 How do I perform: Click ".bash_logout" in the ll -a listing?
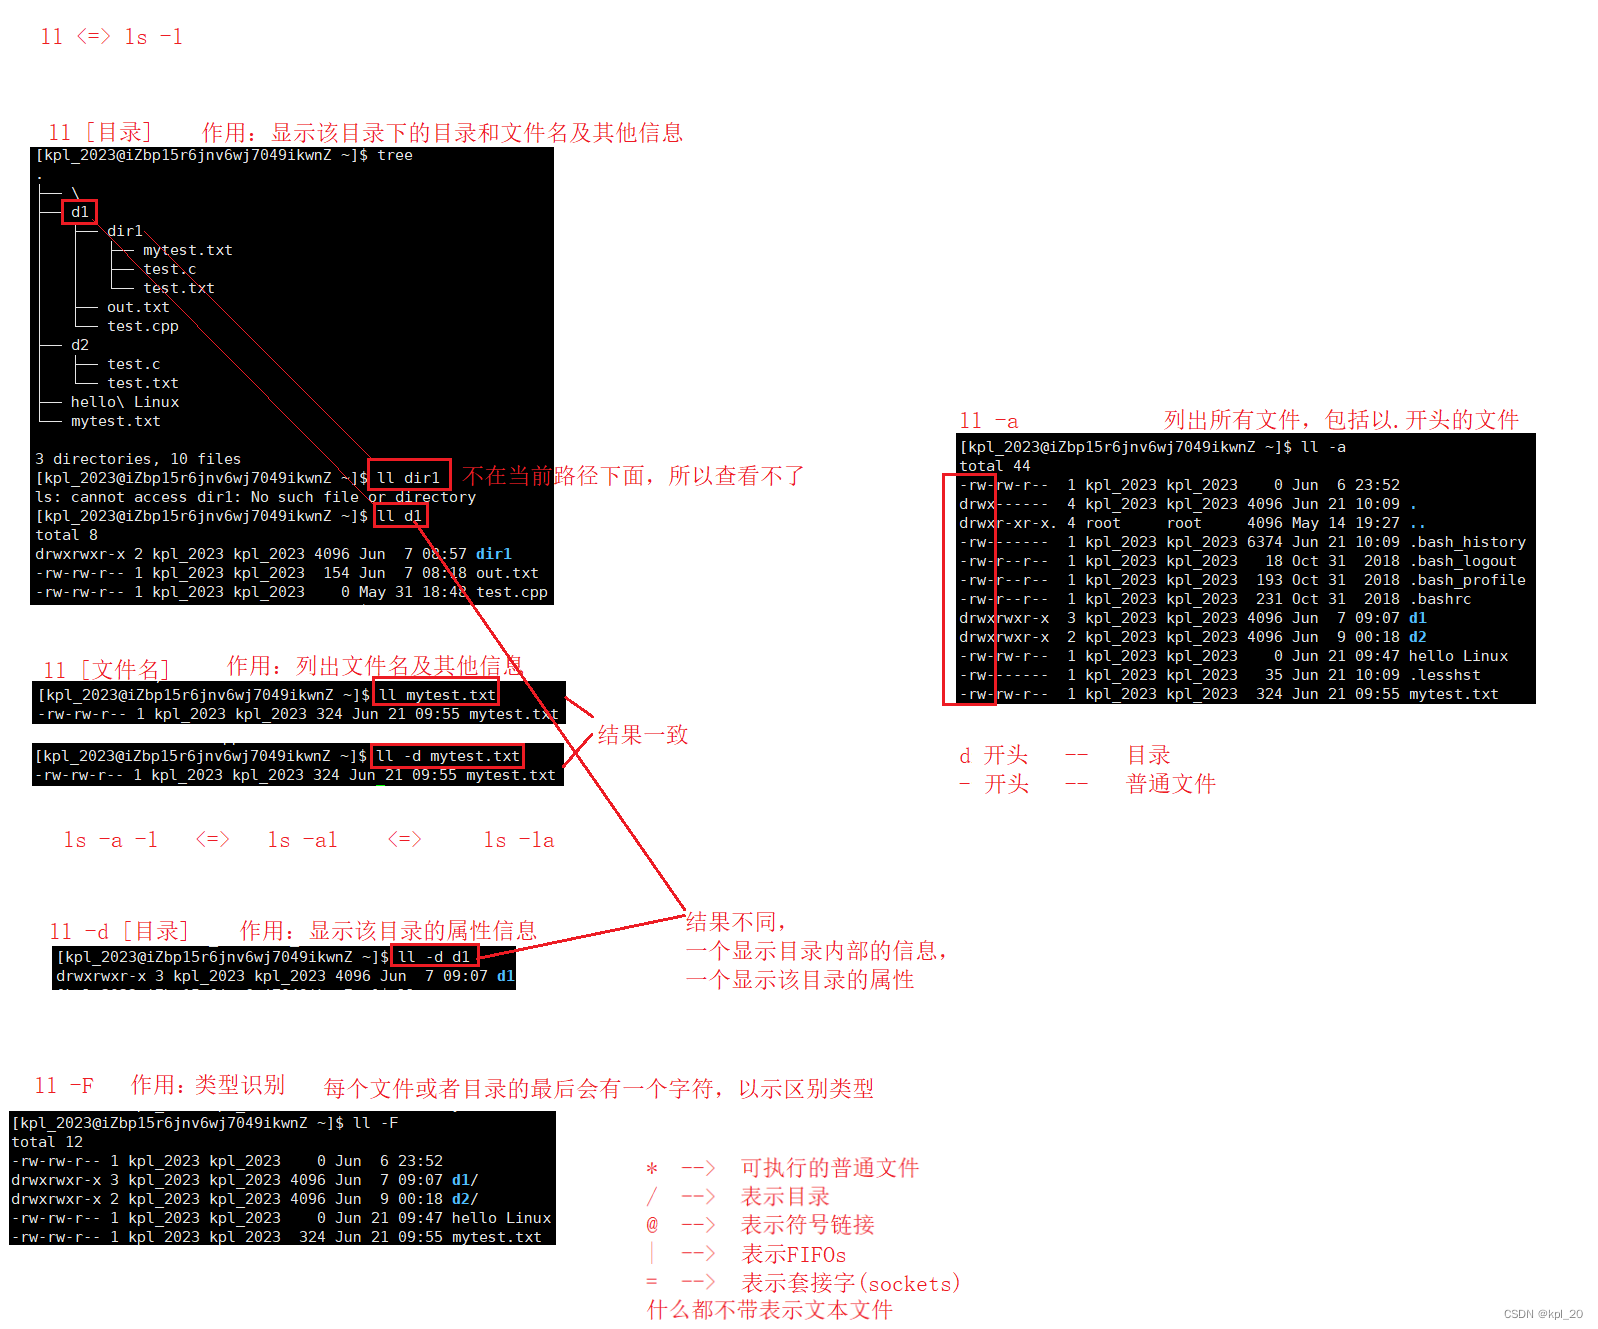pos(1463,561)
